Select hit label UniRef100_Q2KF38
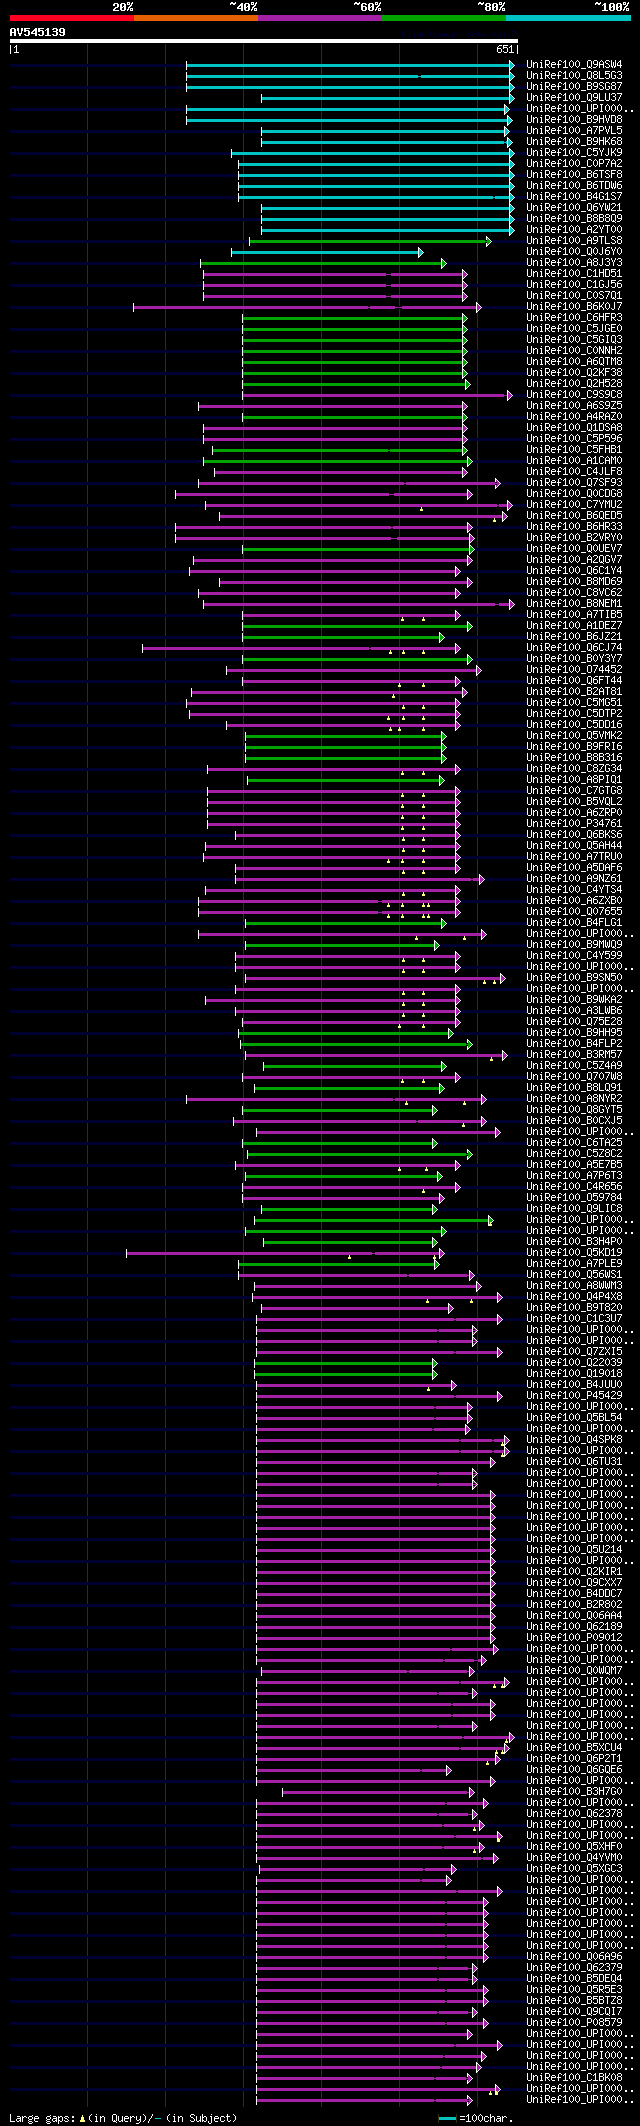640x2126 pixels. click(x=574, y=372)
